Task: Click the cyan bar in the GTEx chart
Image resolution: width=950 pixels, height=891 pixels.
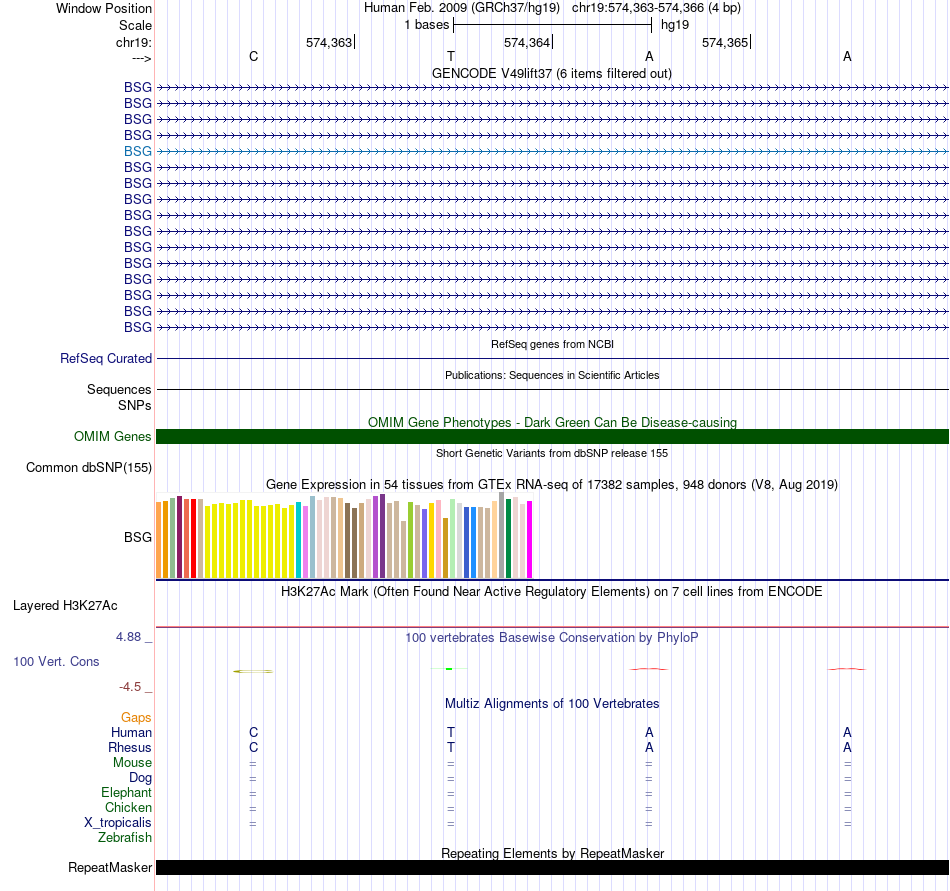Action: point(299,540)
